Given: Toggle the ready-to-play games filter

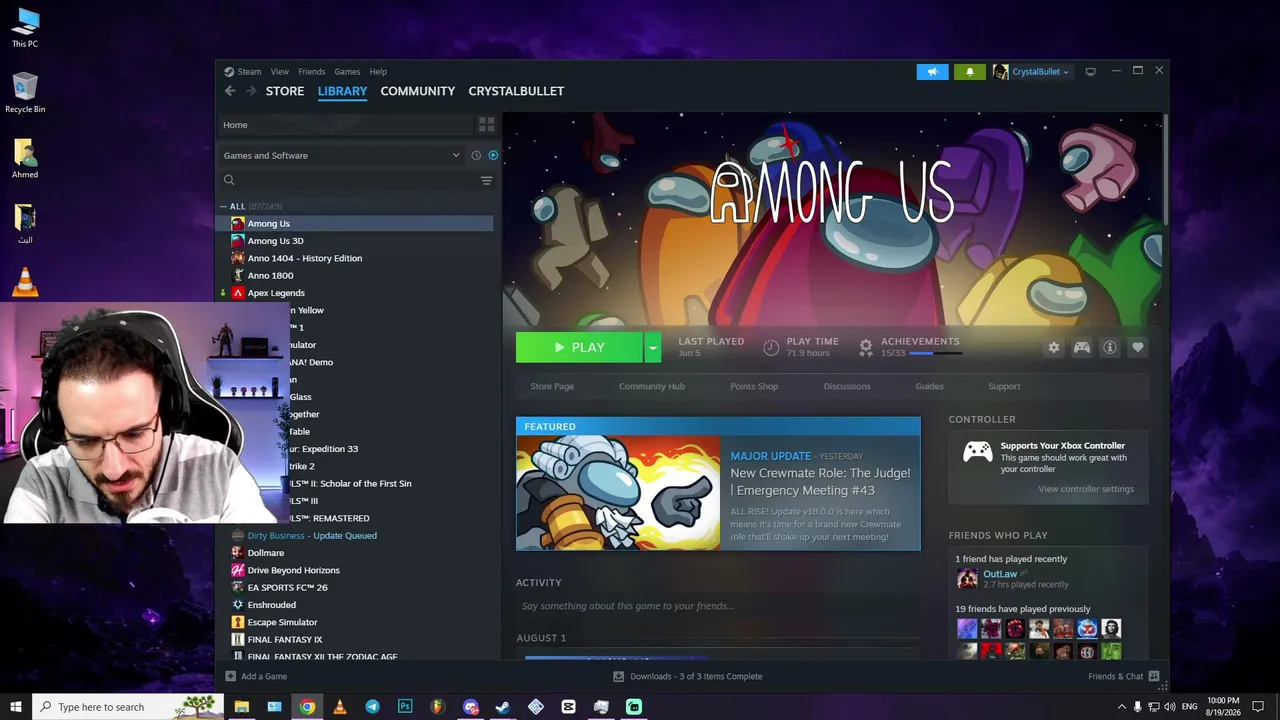Looking at the screenshot, I should 493,155.
